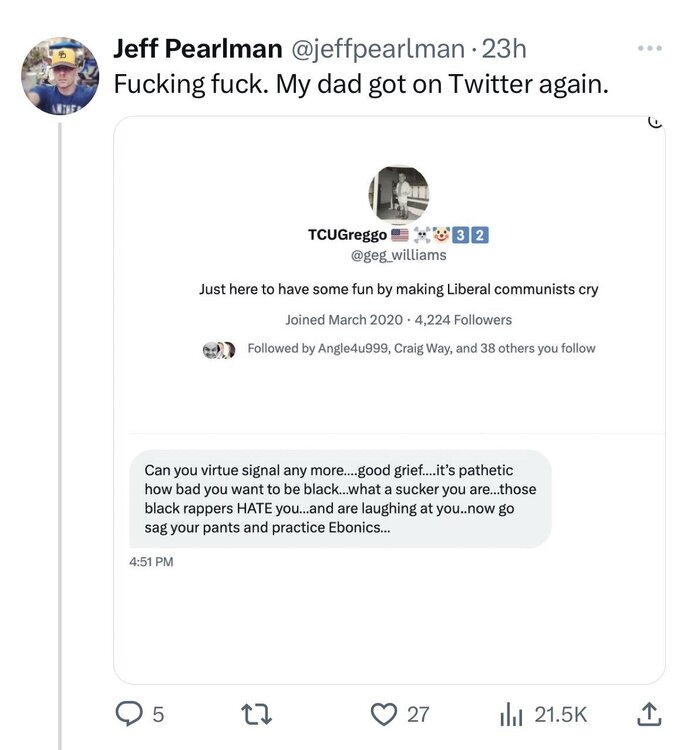The image size is (687, 750).
Task: Click the 4:51 PM message timestamp
Action: [152, 562]
